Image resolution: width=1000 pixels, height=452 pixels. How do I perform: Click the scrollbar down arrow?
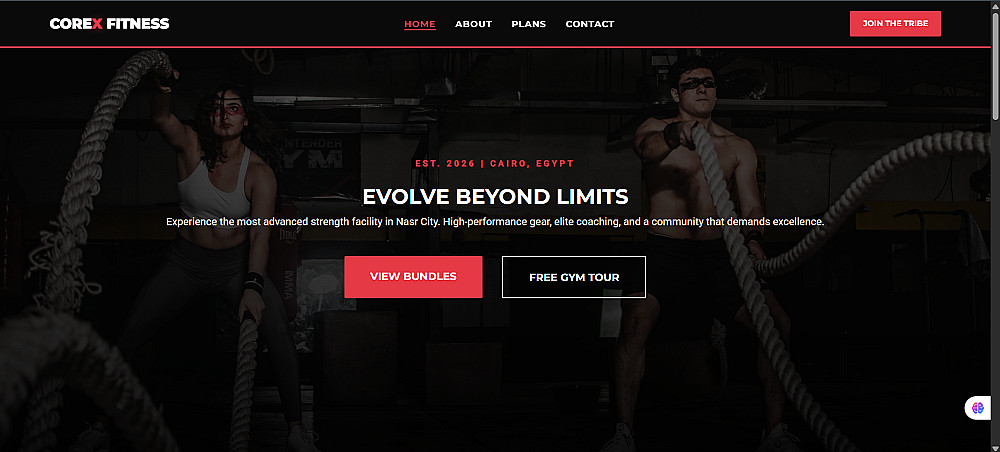click(x=996, y=447)
